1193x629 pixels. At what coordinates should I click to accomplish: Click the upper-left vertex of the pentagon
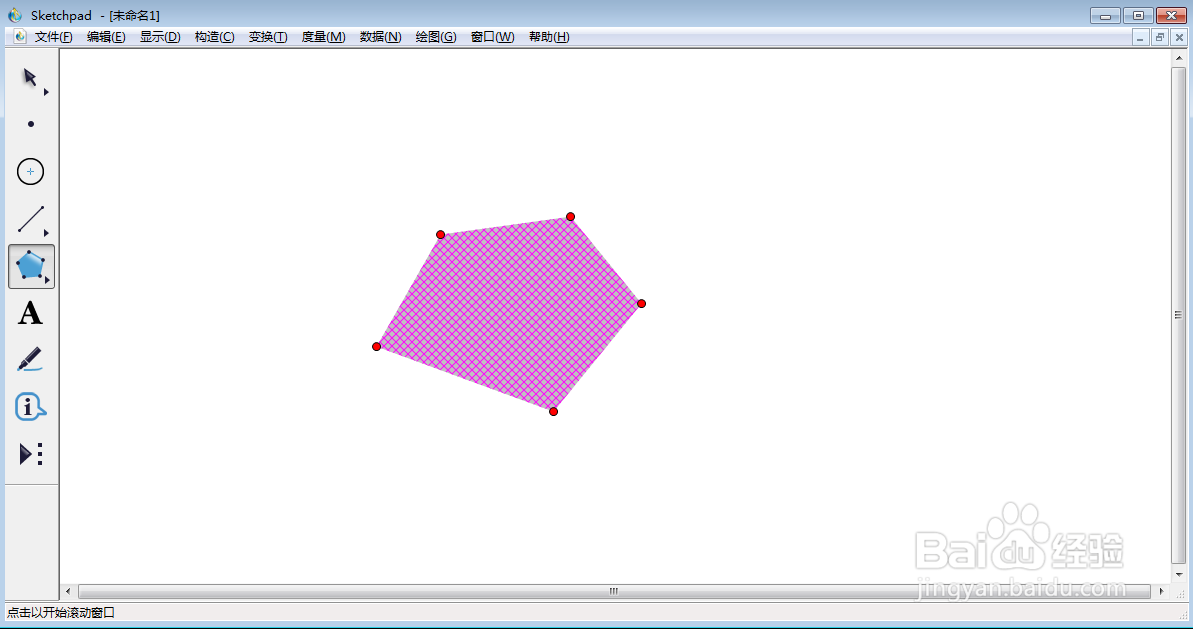pyautogui.click(x=441, y=234)
